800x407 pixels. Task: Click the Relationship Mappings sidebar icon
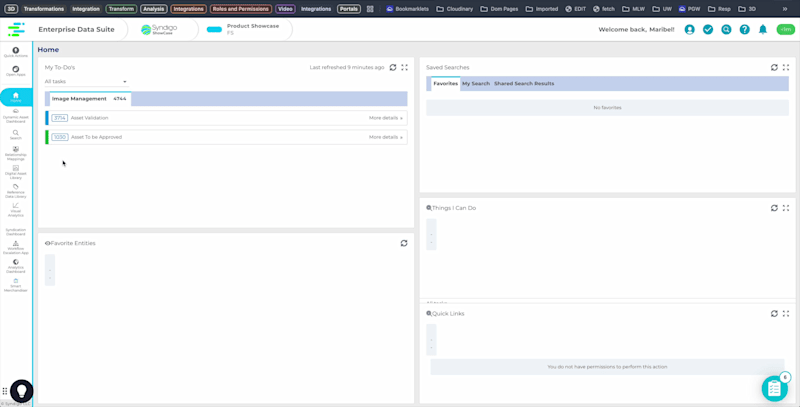click(16, 152)
